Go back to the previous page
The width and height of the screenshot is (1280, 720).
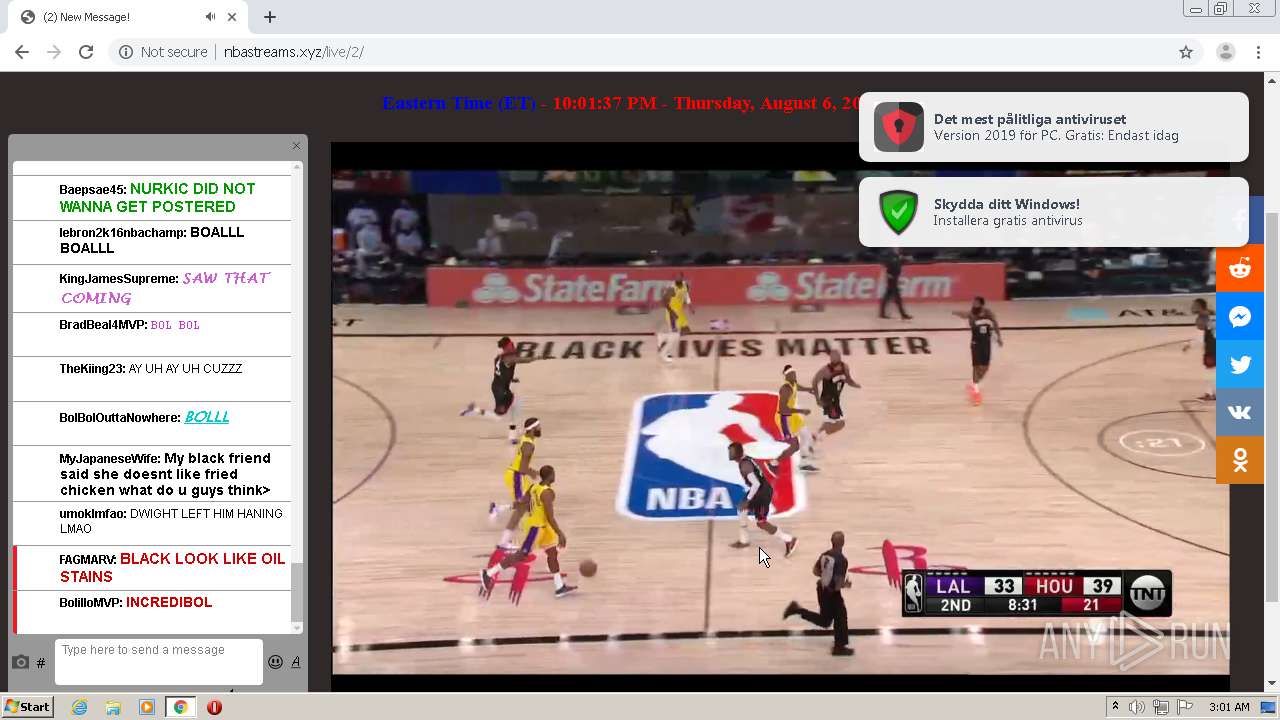(x=22, y=52)
